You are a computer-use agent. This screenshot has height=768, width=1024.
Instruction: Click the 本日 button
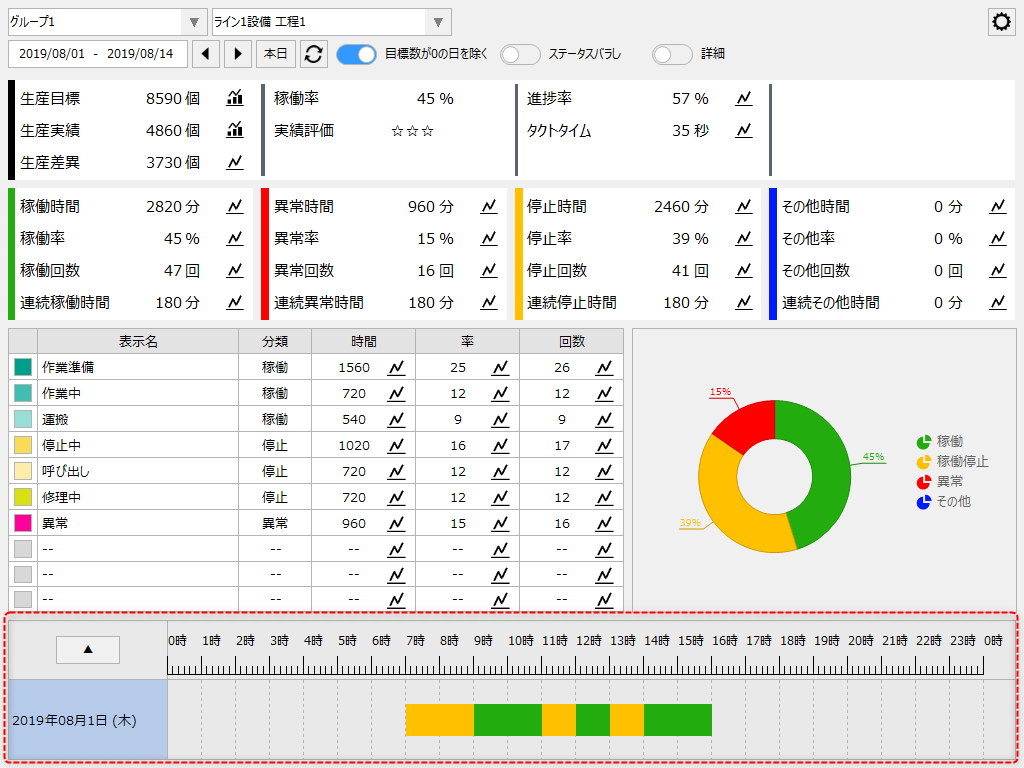(276, 56)
